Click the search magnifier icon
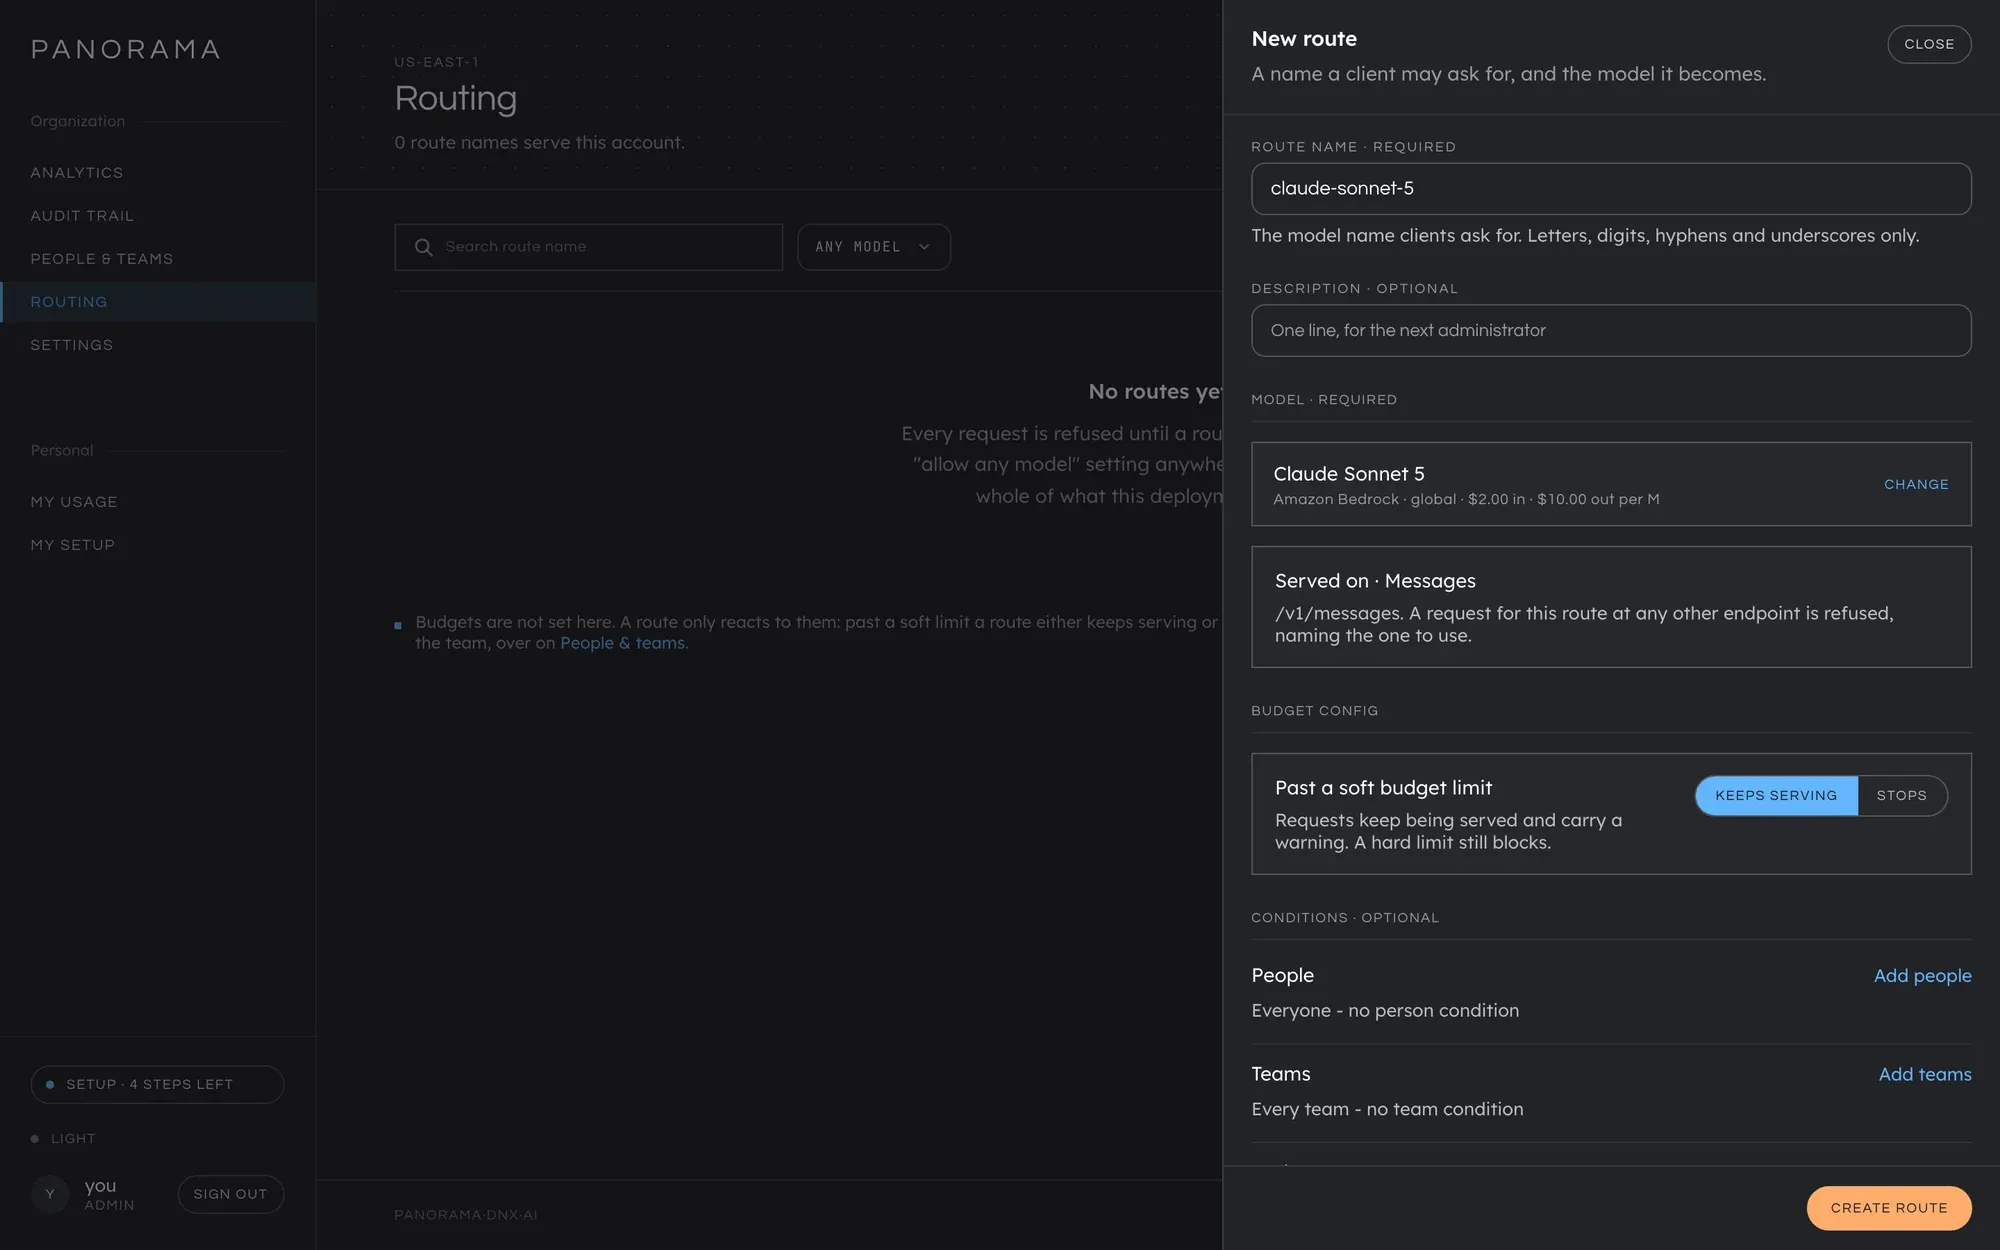Image resolution: width=2000 pixels, height=1250 pixels. 424,247
